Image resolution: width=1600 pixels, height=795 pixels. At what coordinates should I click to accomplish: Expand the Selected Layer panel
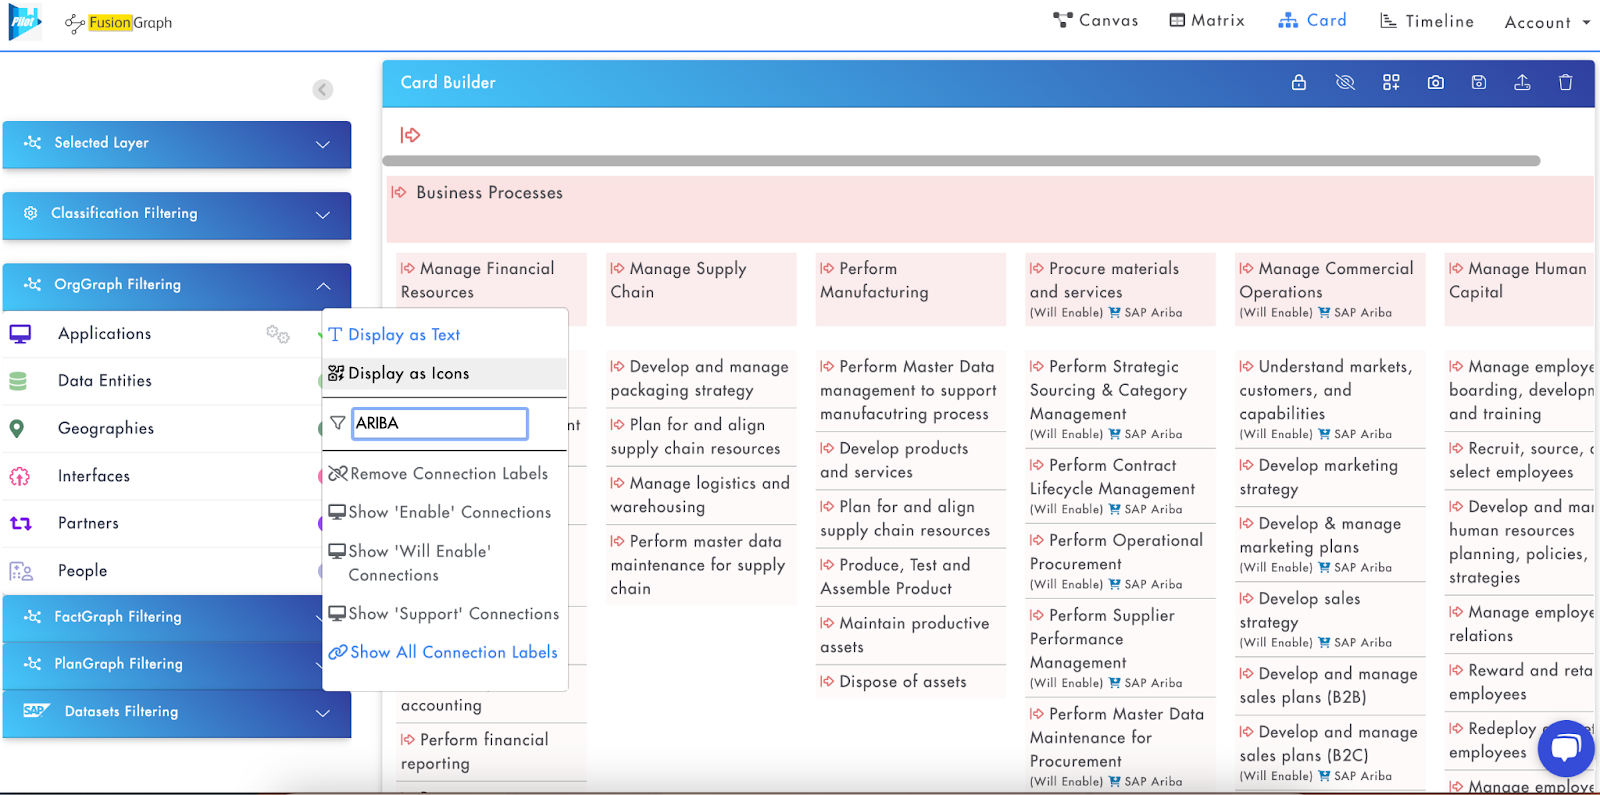click(x=177, y=144)
